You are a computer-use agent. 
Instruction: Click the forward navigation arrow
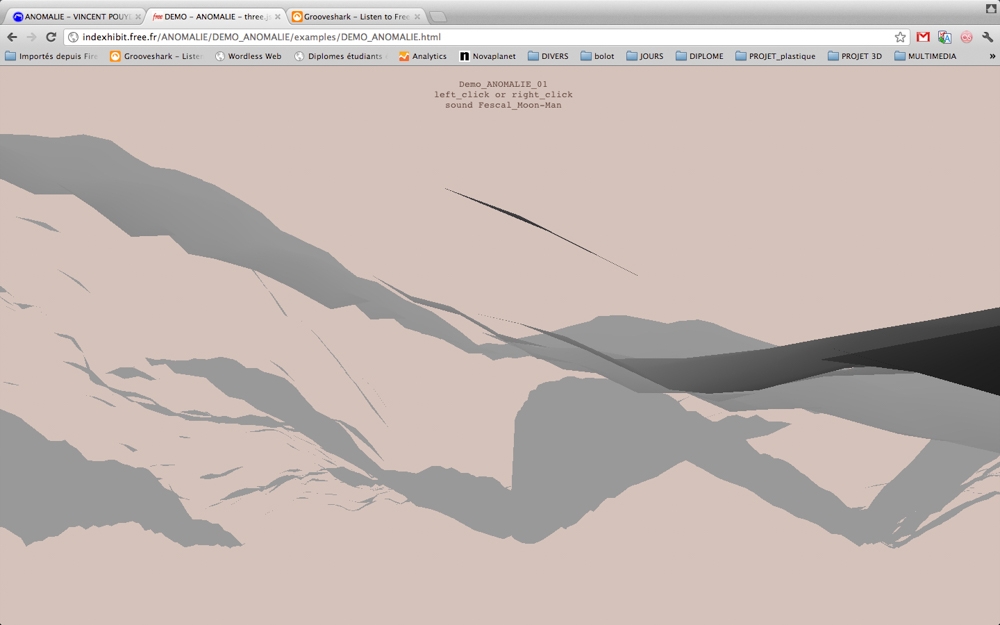(31, 37)
